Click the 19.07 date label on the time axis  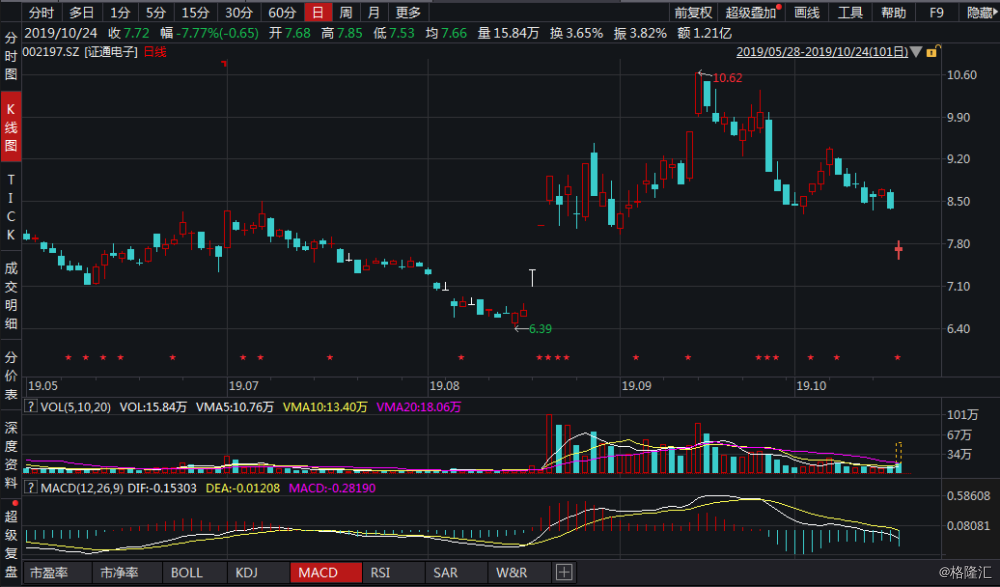tap(244, 386)
